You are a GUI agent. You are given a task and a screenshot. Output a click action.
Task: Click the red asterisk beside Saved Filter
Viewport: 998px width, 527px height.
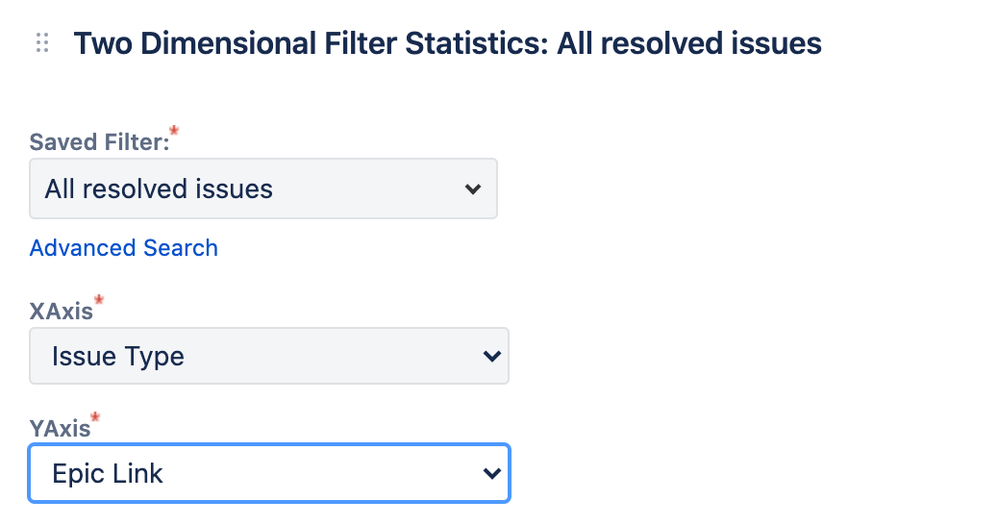click(174, 131)
